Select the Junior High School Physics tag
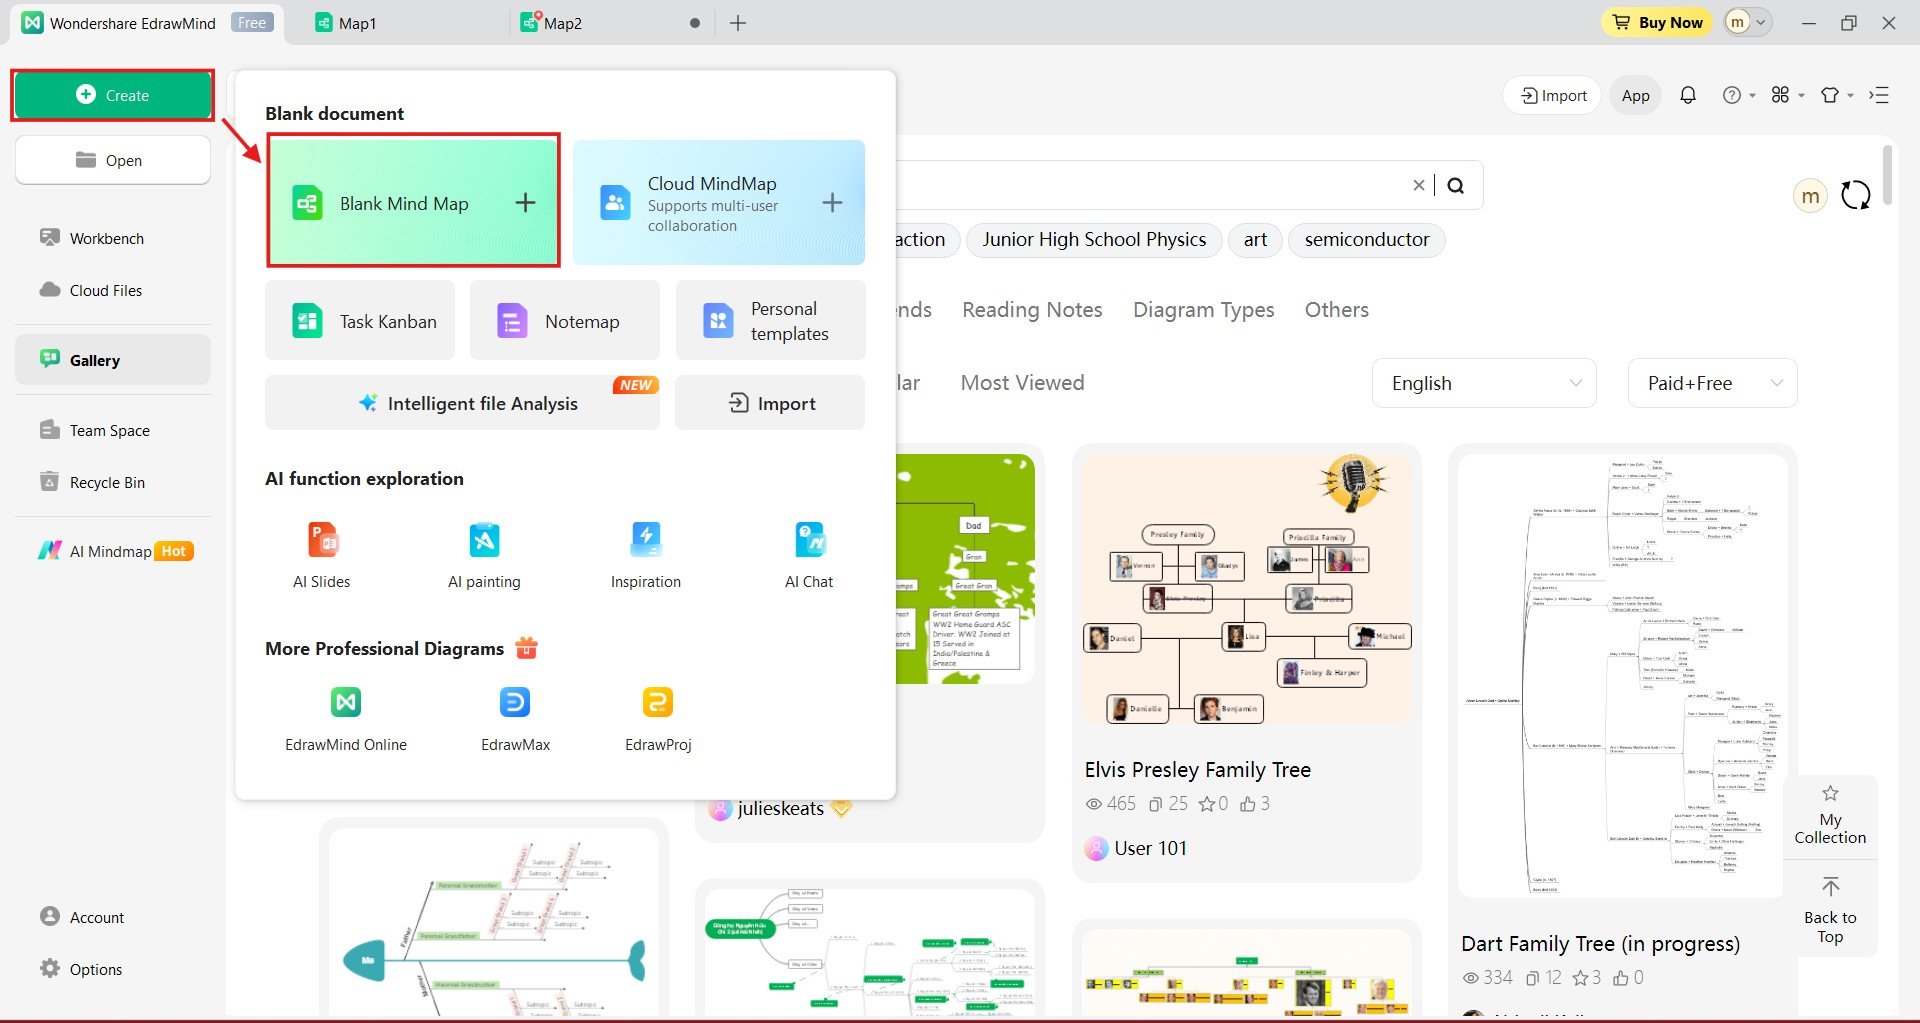Viewport: 1920px width, 1023px height. tap(1094, 239)
